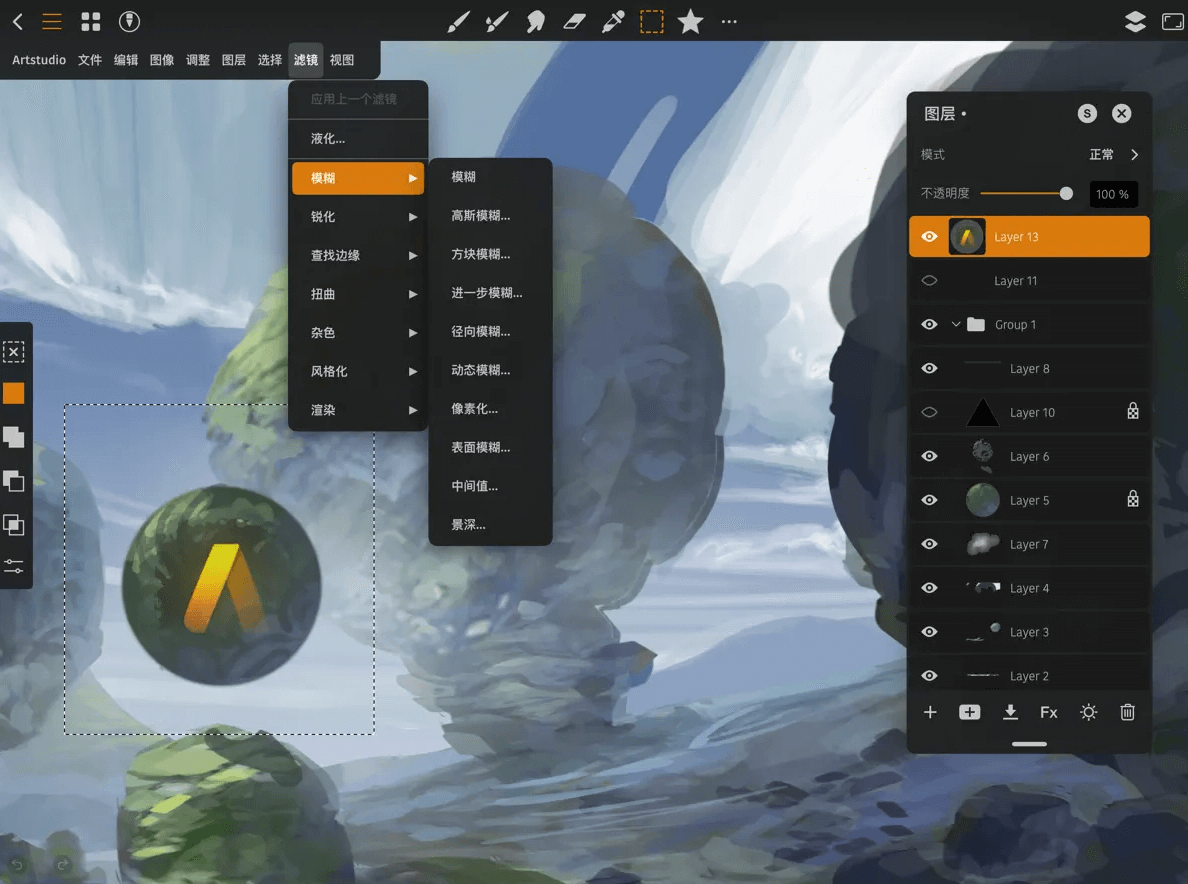1188x884 pixels.
Task: Edit the 100 % opacity value field
Action: click(x=1112, y=194)
